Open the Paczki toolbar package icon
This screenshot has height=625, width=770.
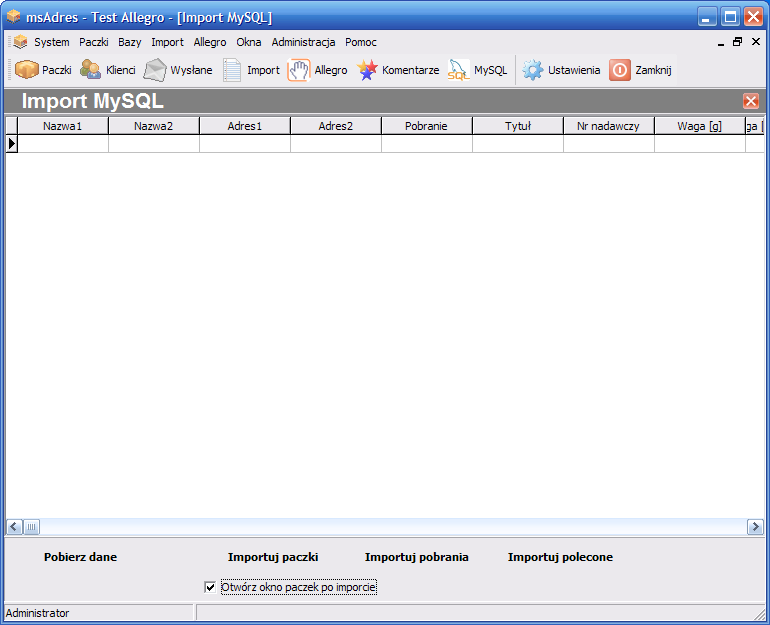(27, 70)
